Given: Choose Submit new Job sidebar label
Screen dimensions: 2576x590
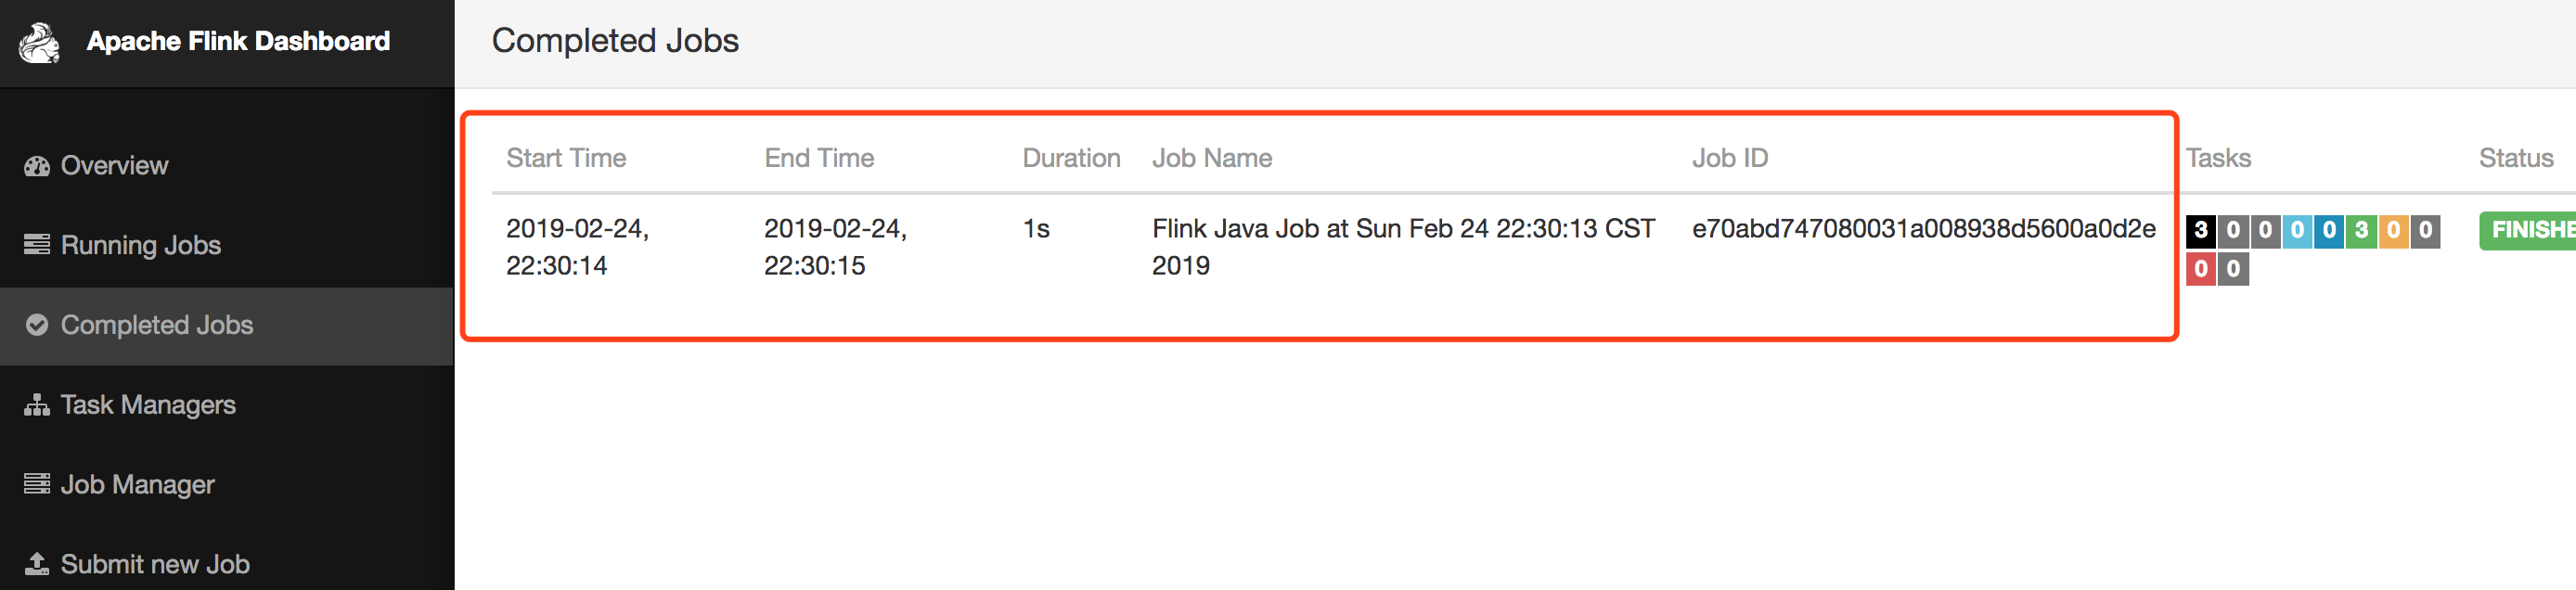Looking at the screenshot, I should [155, 564].
